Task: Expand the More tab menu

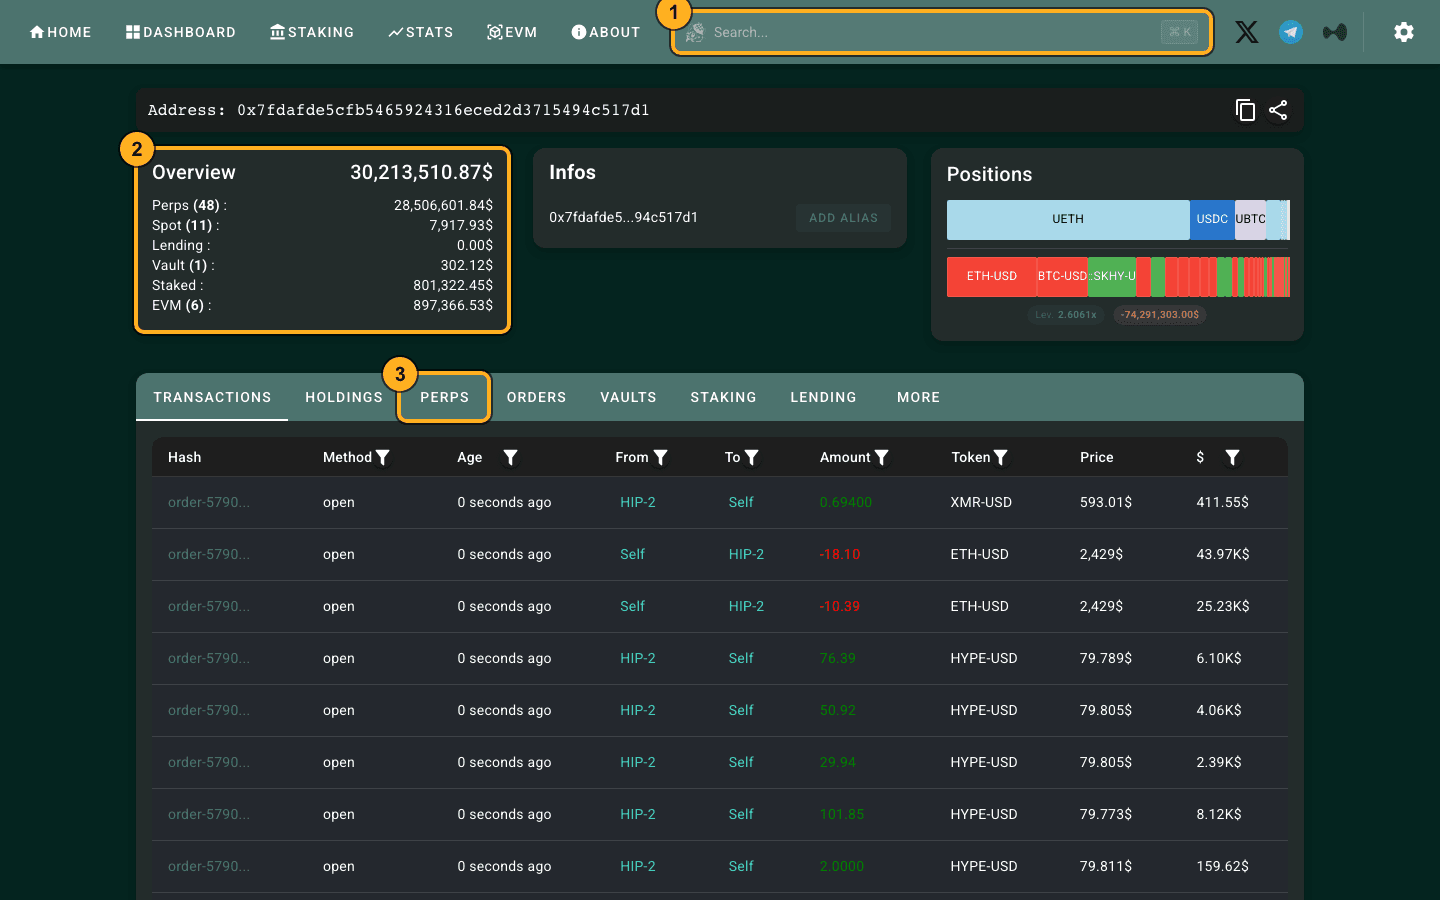Action: pos(918,397)
